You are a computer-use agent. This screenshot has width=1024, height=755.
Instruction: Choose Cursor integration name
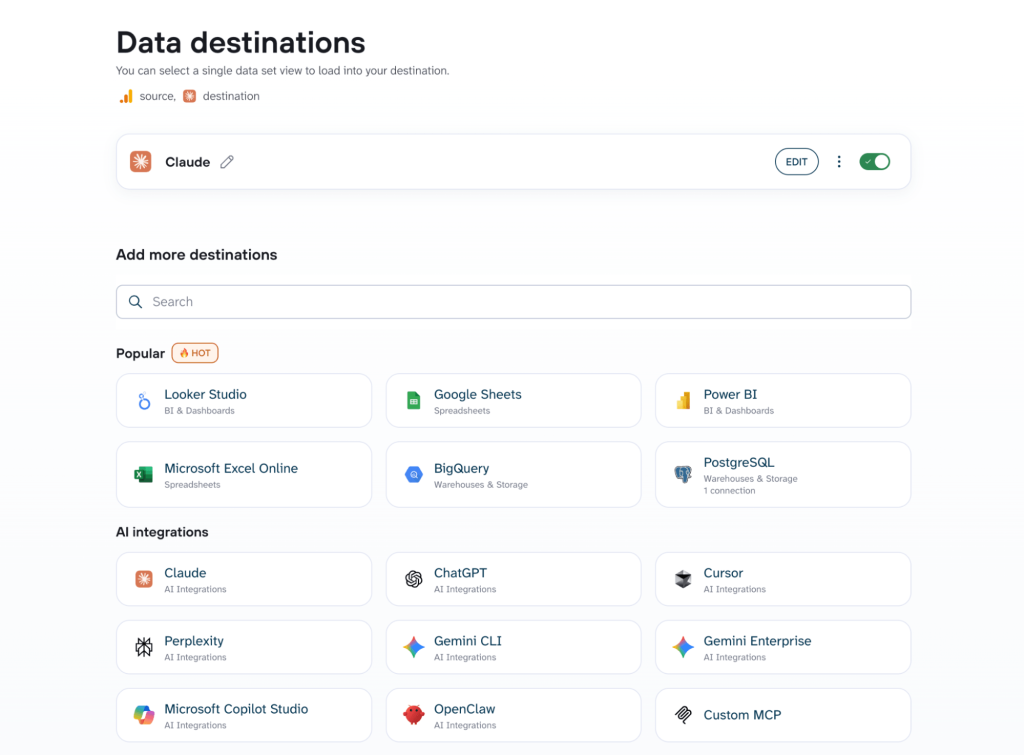click(x=723, y=573)
